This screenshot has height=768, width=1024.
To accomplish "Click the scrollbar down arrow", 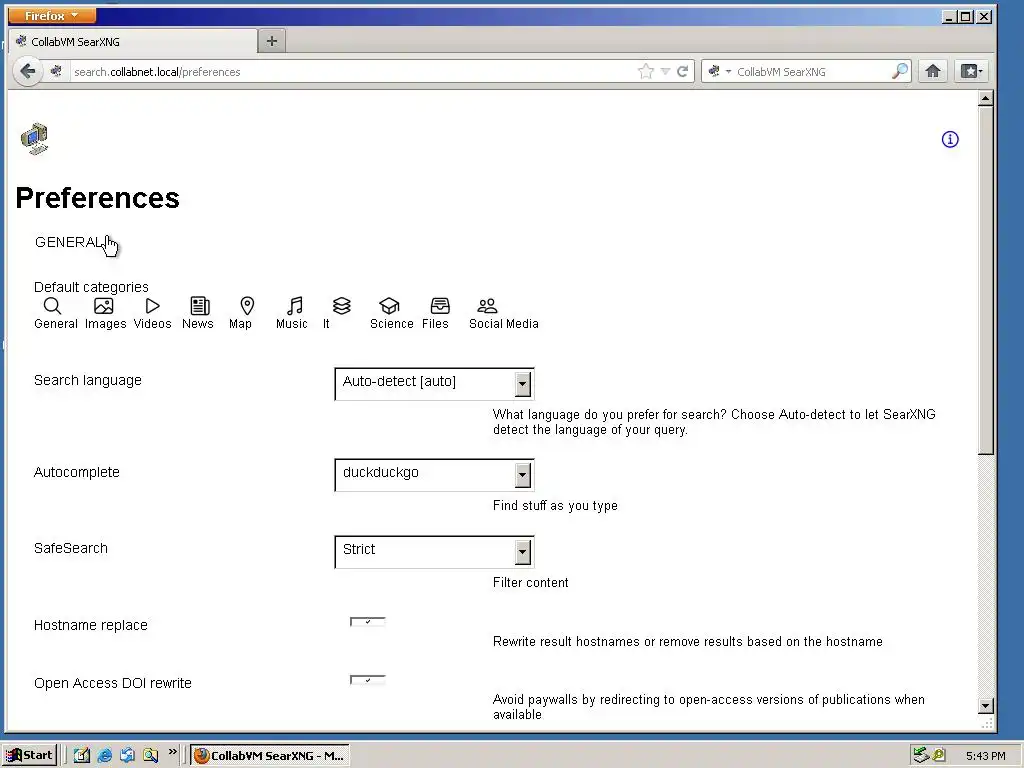I will click(985, 706).
